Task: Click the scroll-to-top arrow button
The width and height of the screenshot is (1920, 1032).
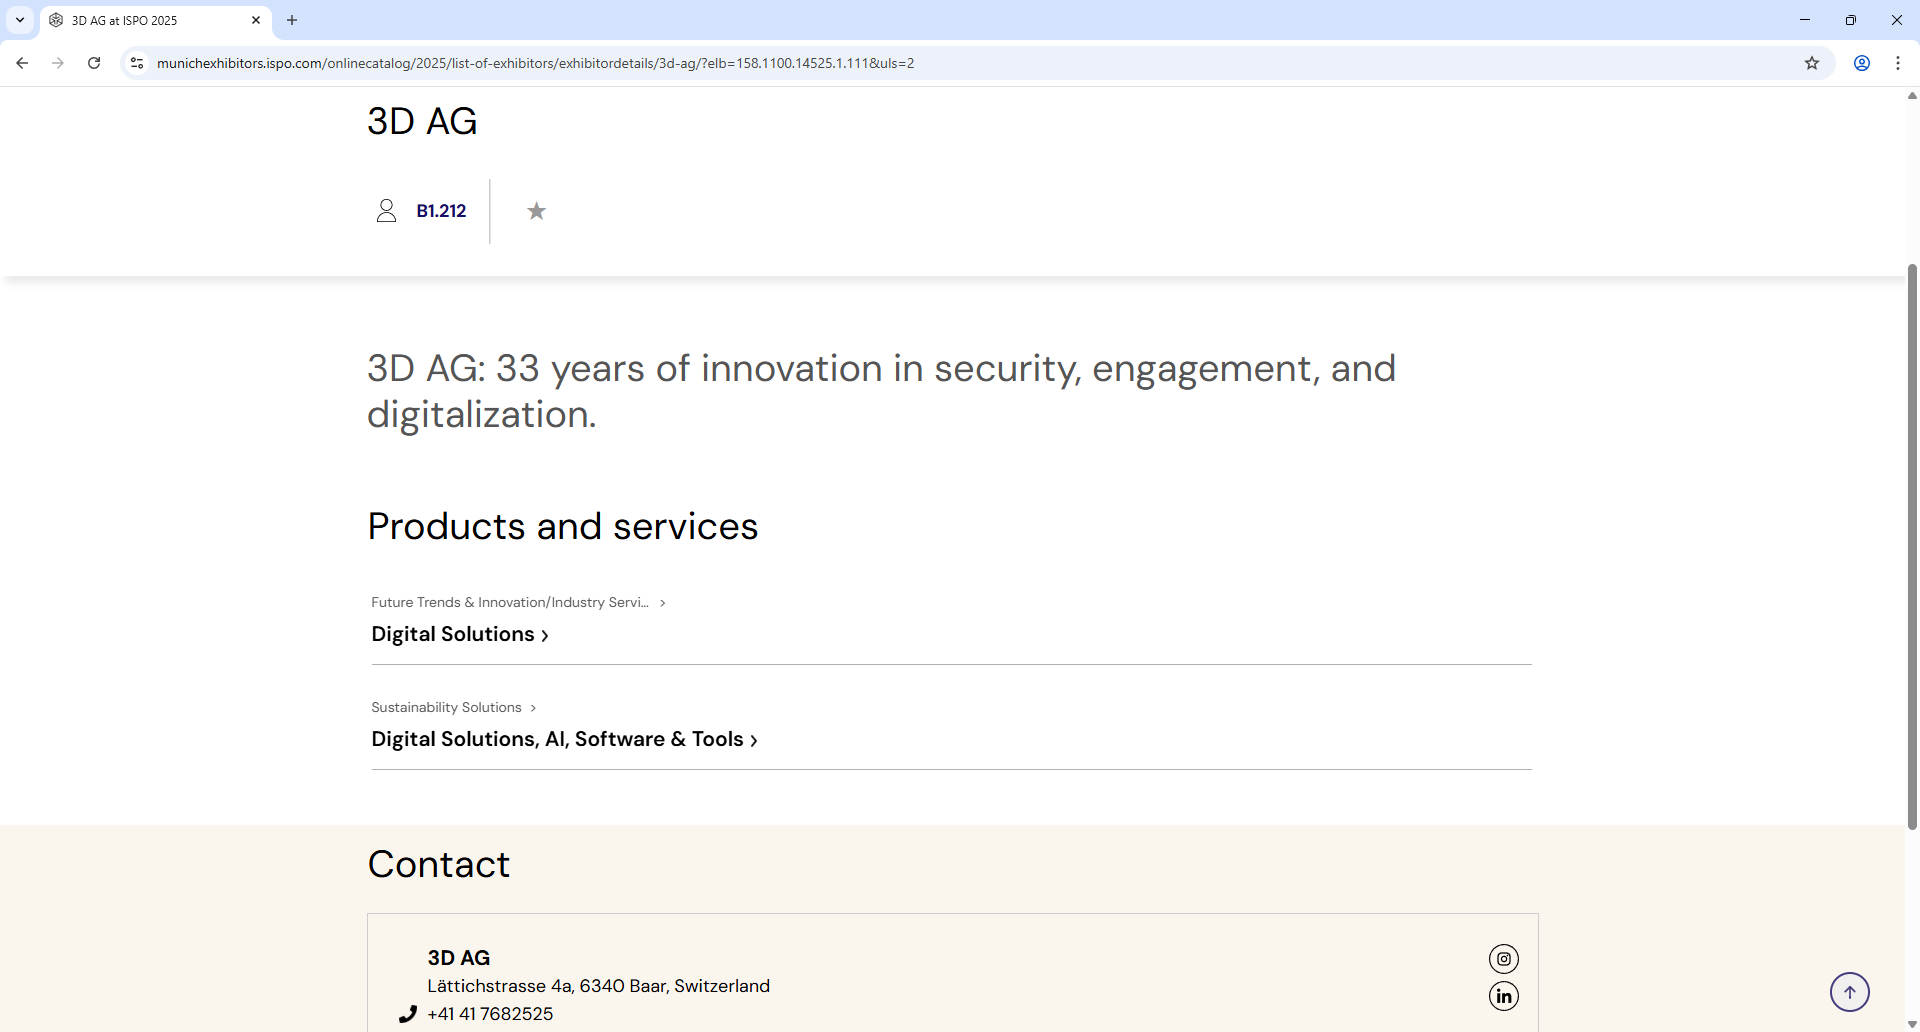Action: [x=1850, y=991]
